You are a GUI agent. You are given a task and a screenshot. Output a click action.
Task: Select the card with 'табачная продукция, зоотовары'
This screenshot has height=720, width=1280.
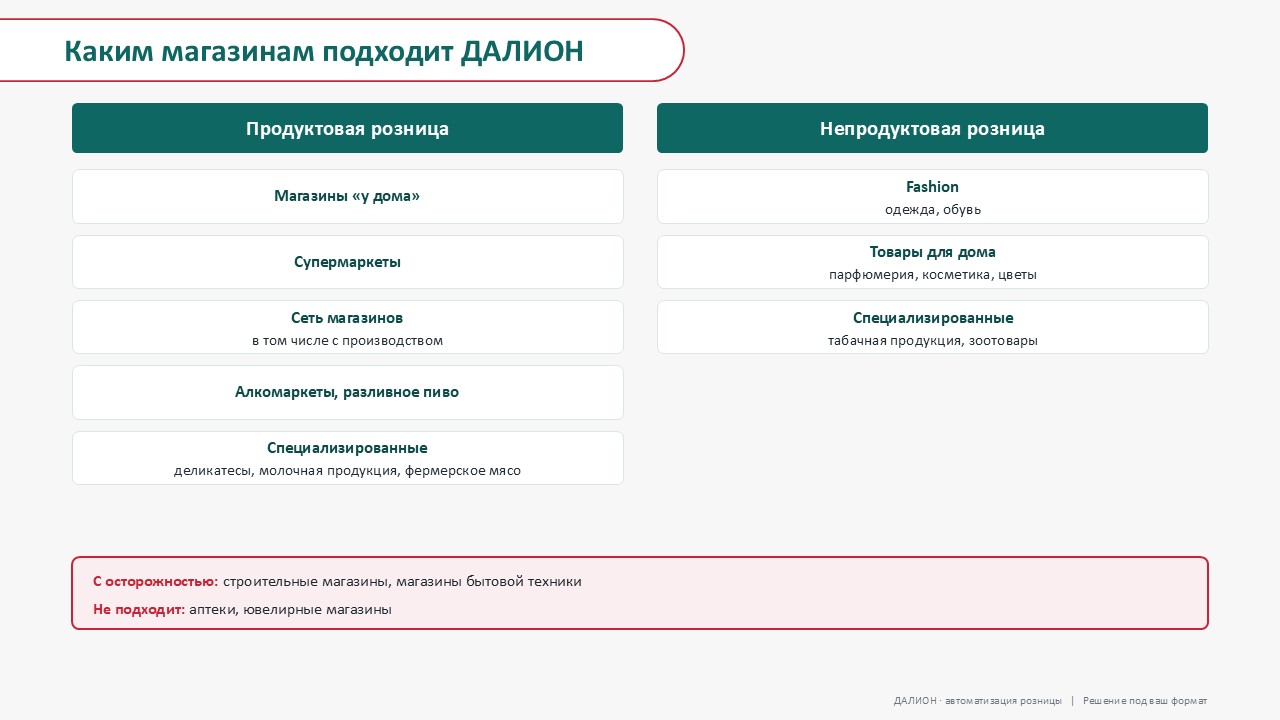pyautogui.click(x=932, y=327)
